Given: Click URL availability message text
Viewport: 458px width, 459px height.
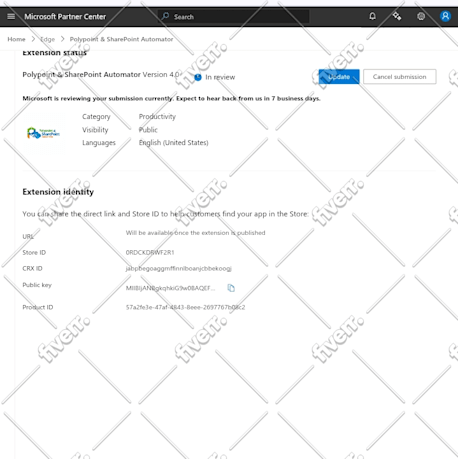Looking at the screenshot, I should [195, 233].
